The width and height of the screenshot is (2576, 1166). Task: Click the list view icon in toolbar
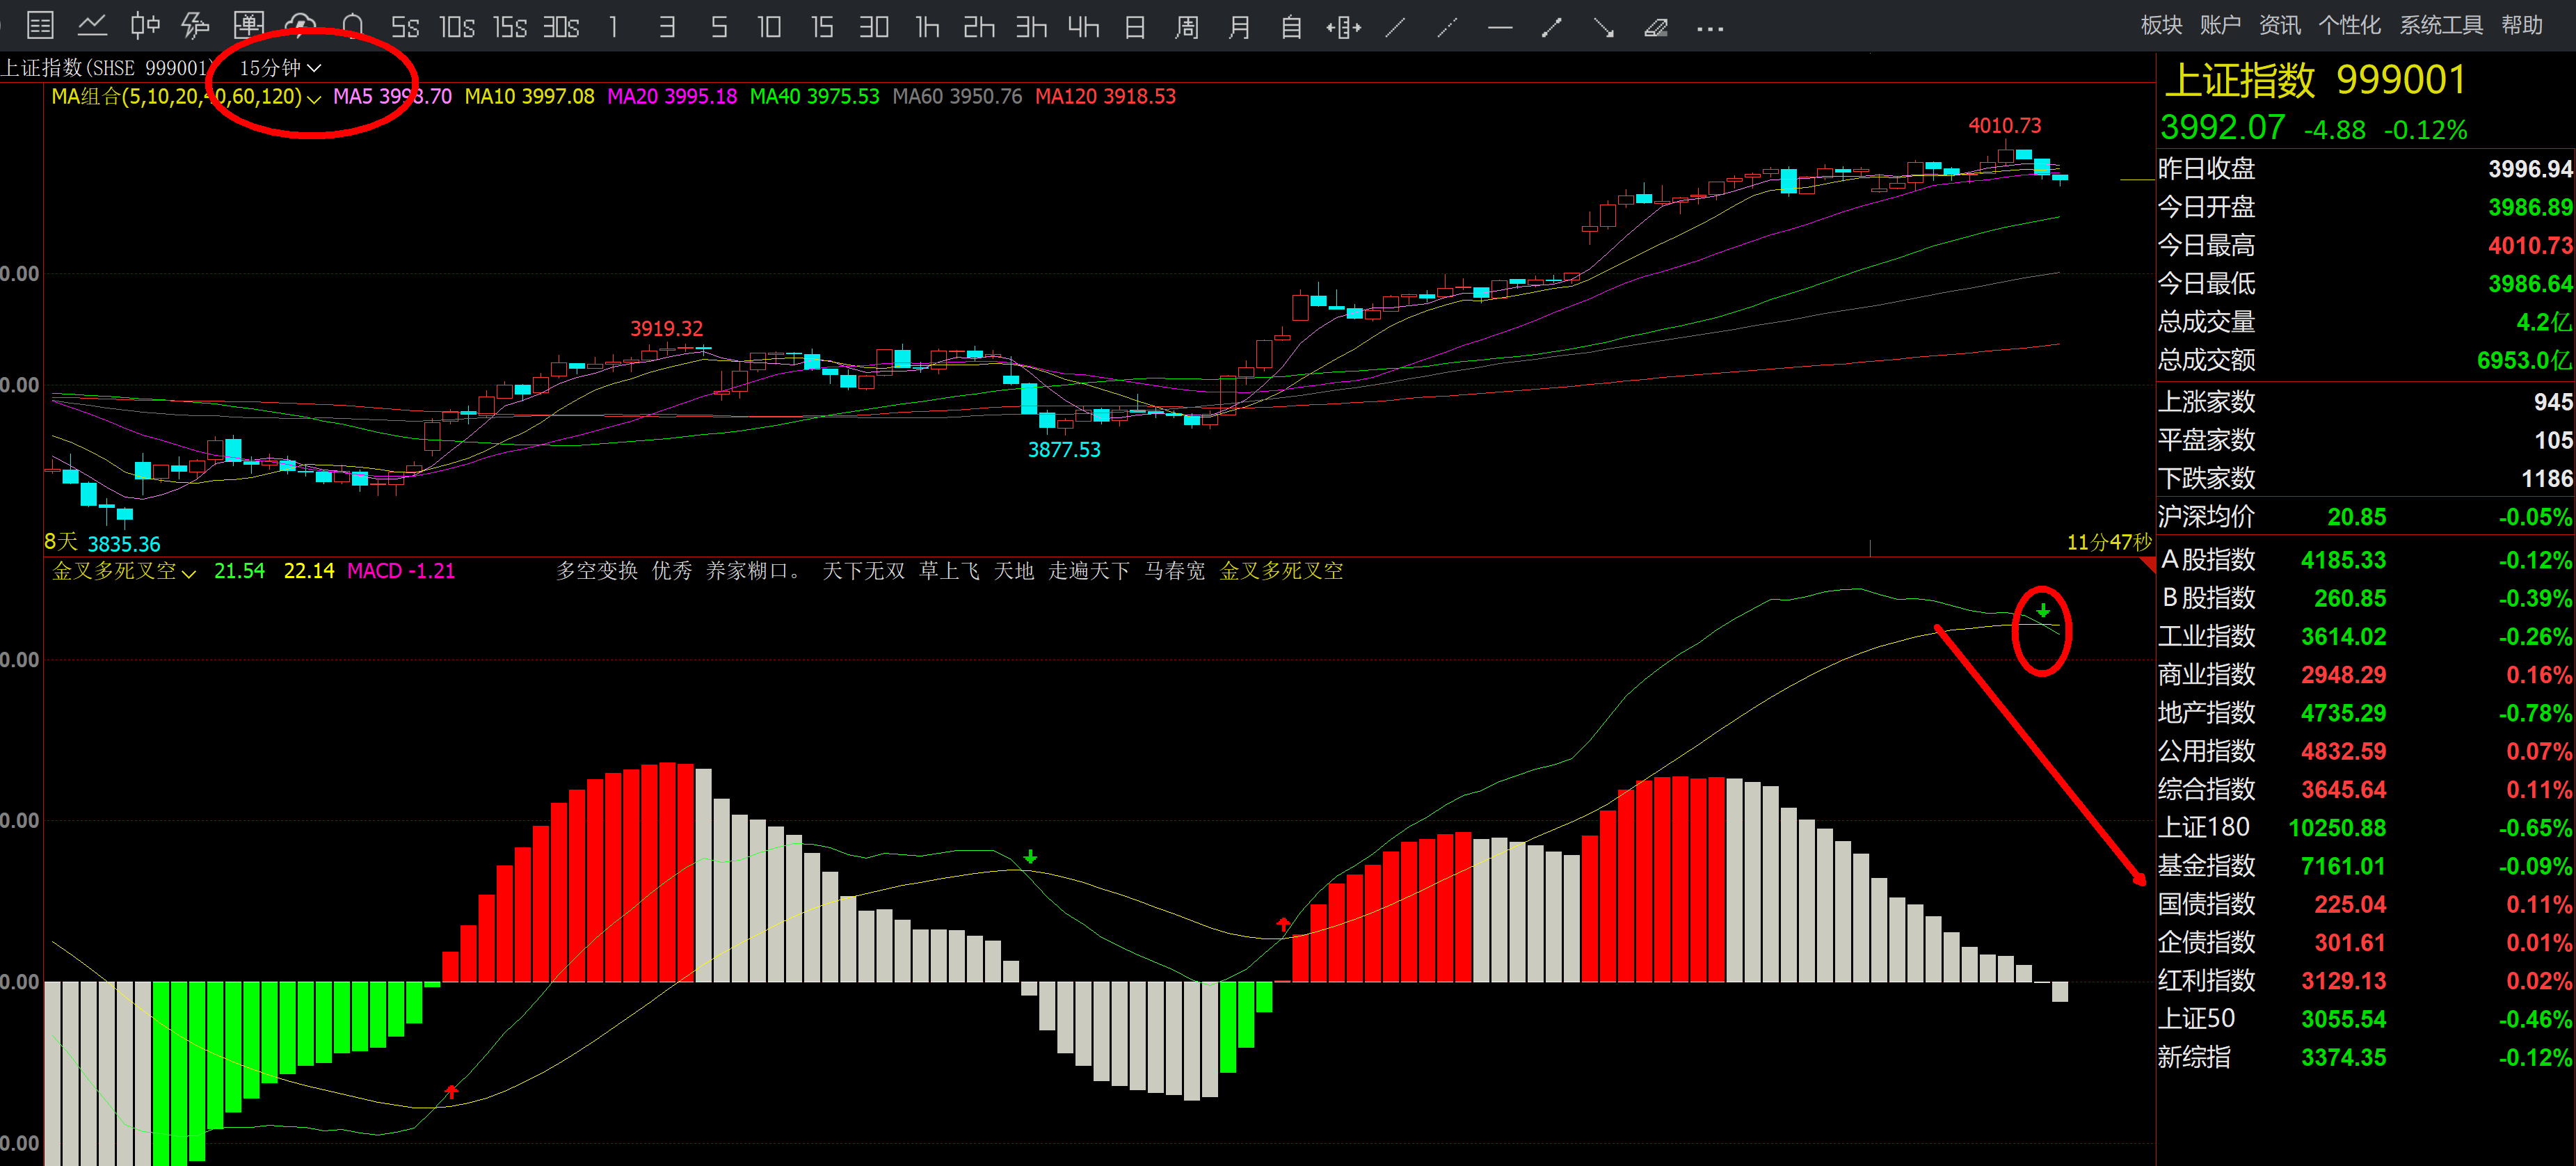pos(40,26)
